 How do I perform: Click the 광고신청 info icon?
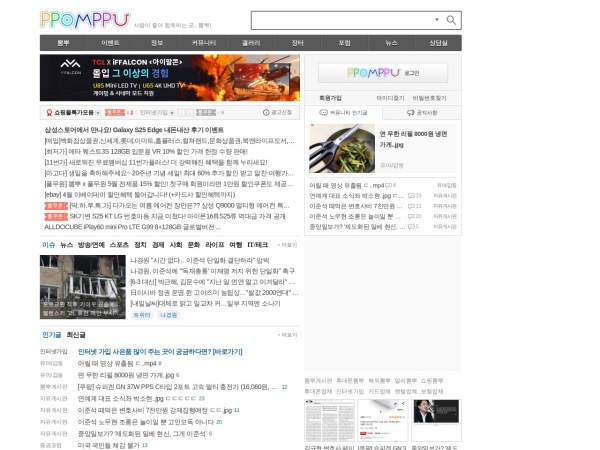266,112
